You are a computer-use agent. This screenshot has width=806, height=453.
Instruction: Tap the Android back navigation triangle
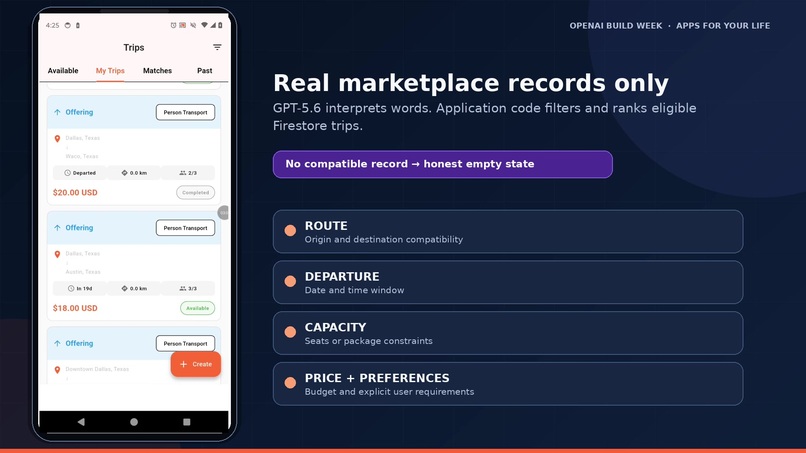81,422
